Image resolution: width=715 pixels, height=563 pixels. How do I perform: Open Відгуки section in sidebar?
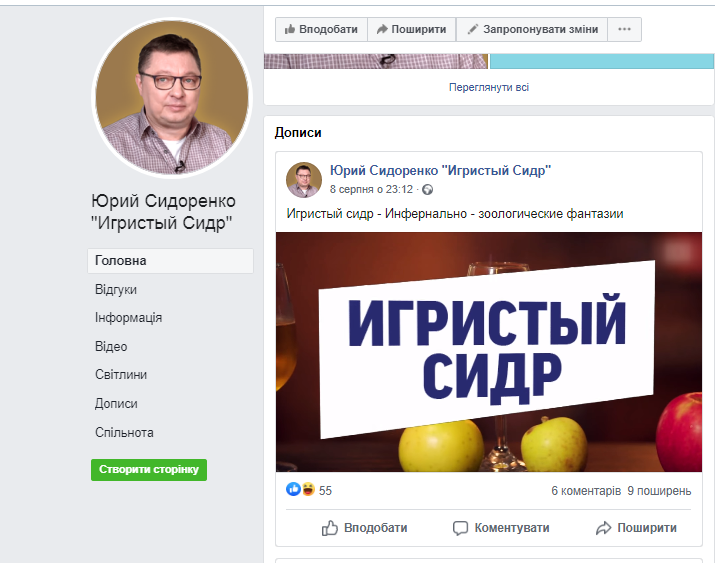tap(116, 290)
